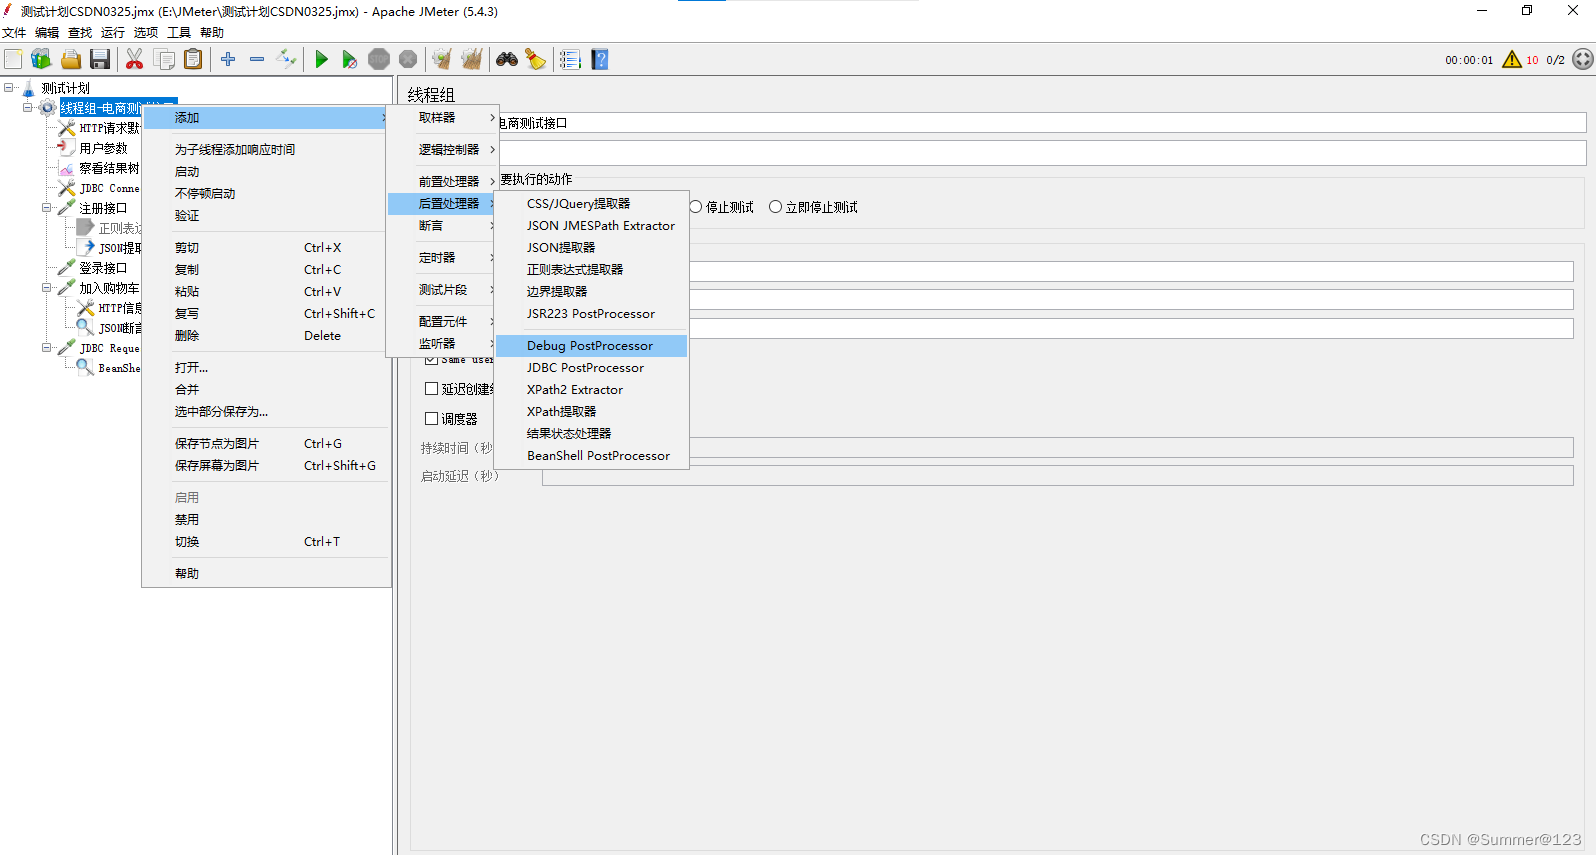The width and height of the screenshot is (1596, 855).
Task: Expand the 前置处理器 submenu
Action: (x=443, y=182)
